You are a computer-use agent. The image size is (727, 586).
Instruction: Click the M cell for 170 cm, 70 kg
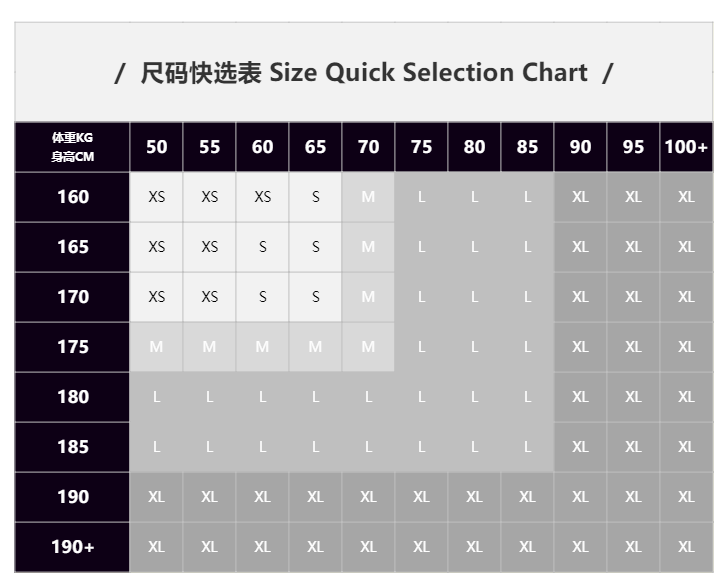[x=368, y=297]
